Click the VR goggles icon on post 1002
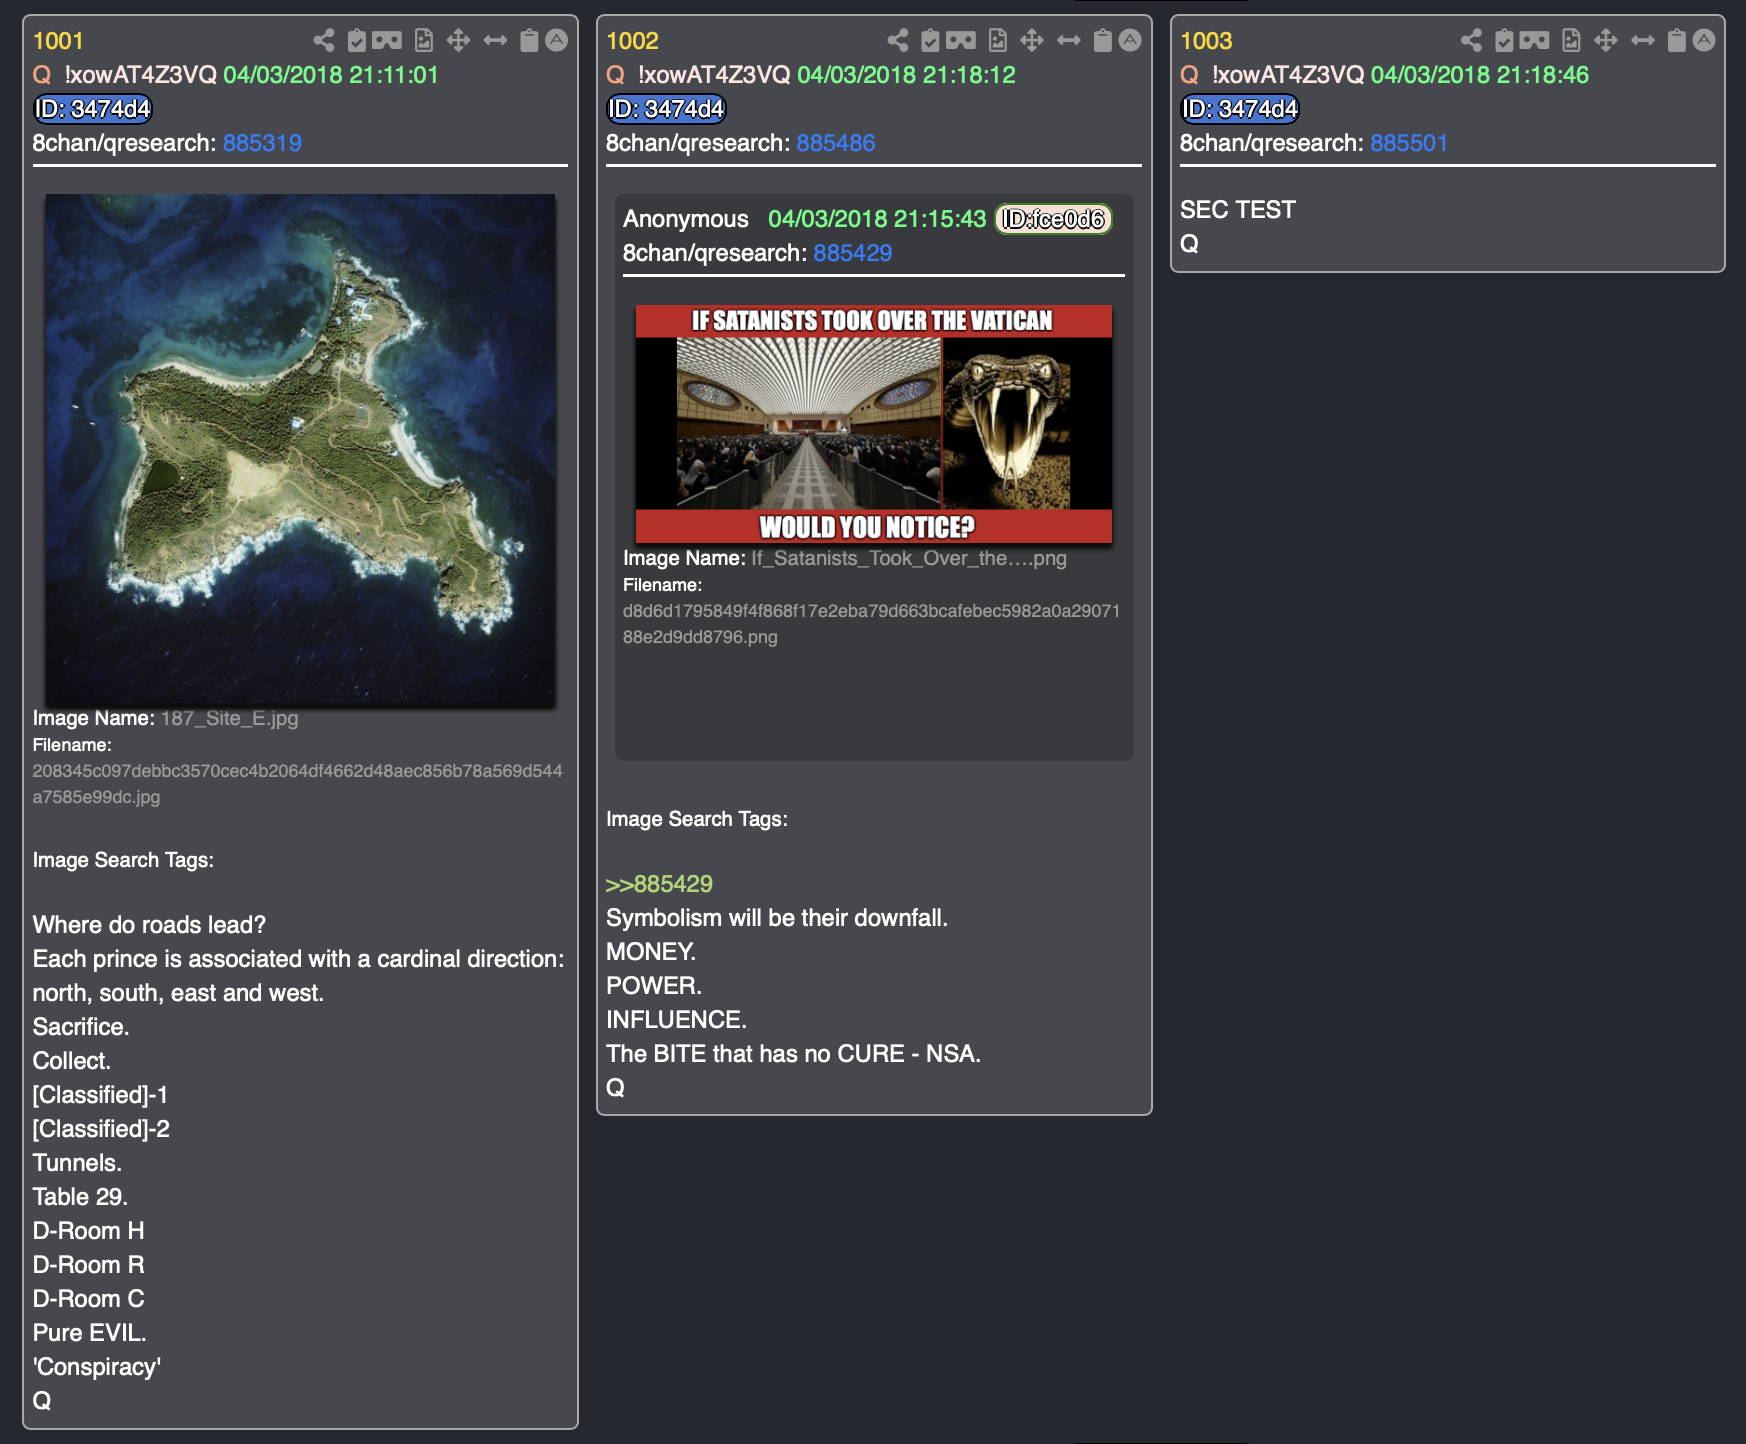Screen dimensions: 1746x1444 coord(961,40)
